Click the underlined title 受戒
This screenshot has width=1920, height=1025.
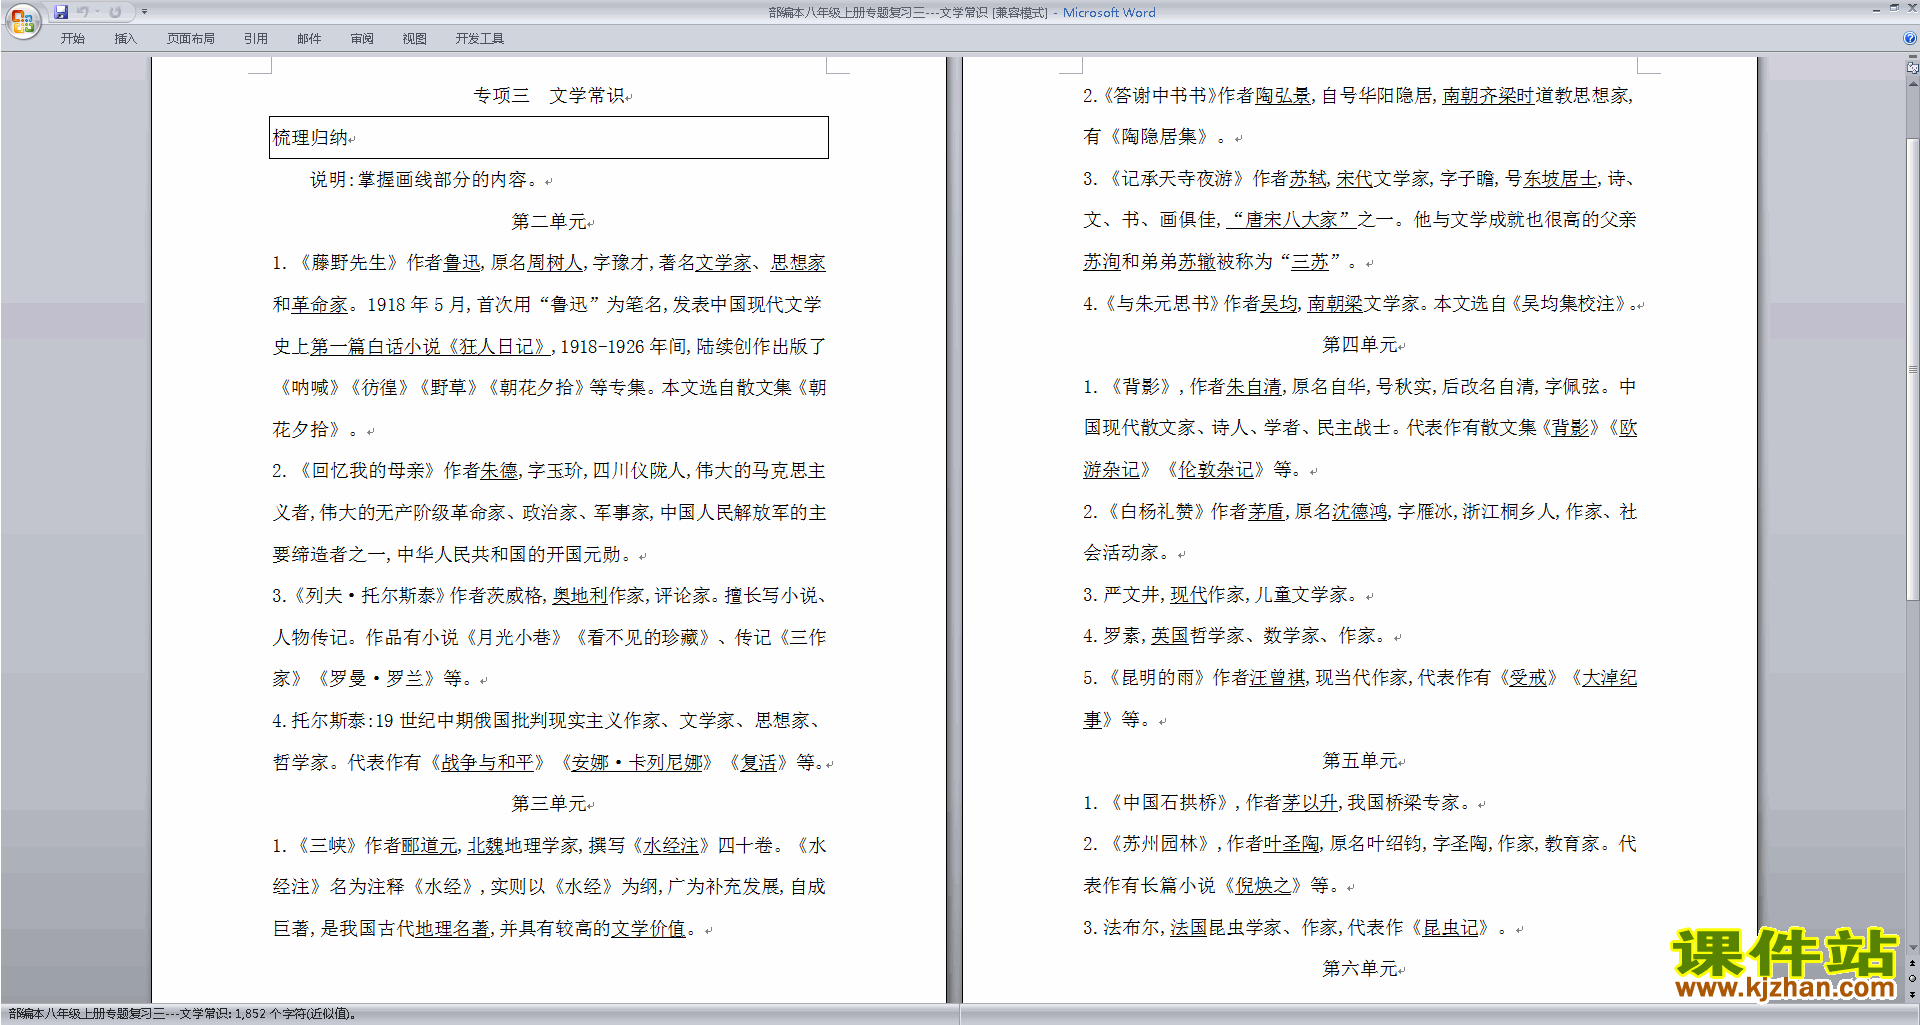click(x=1528, y=677)
